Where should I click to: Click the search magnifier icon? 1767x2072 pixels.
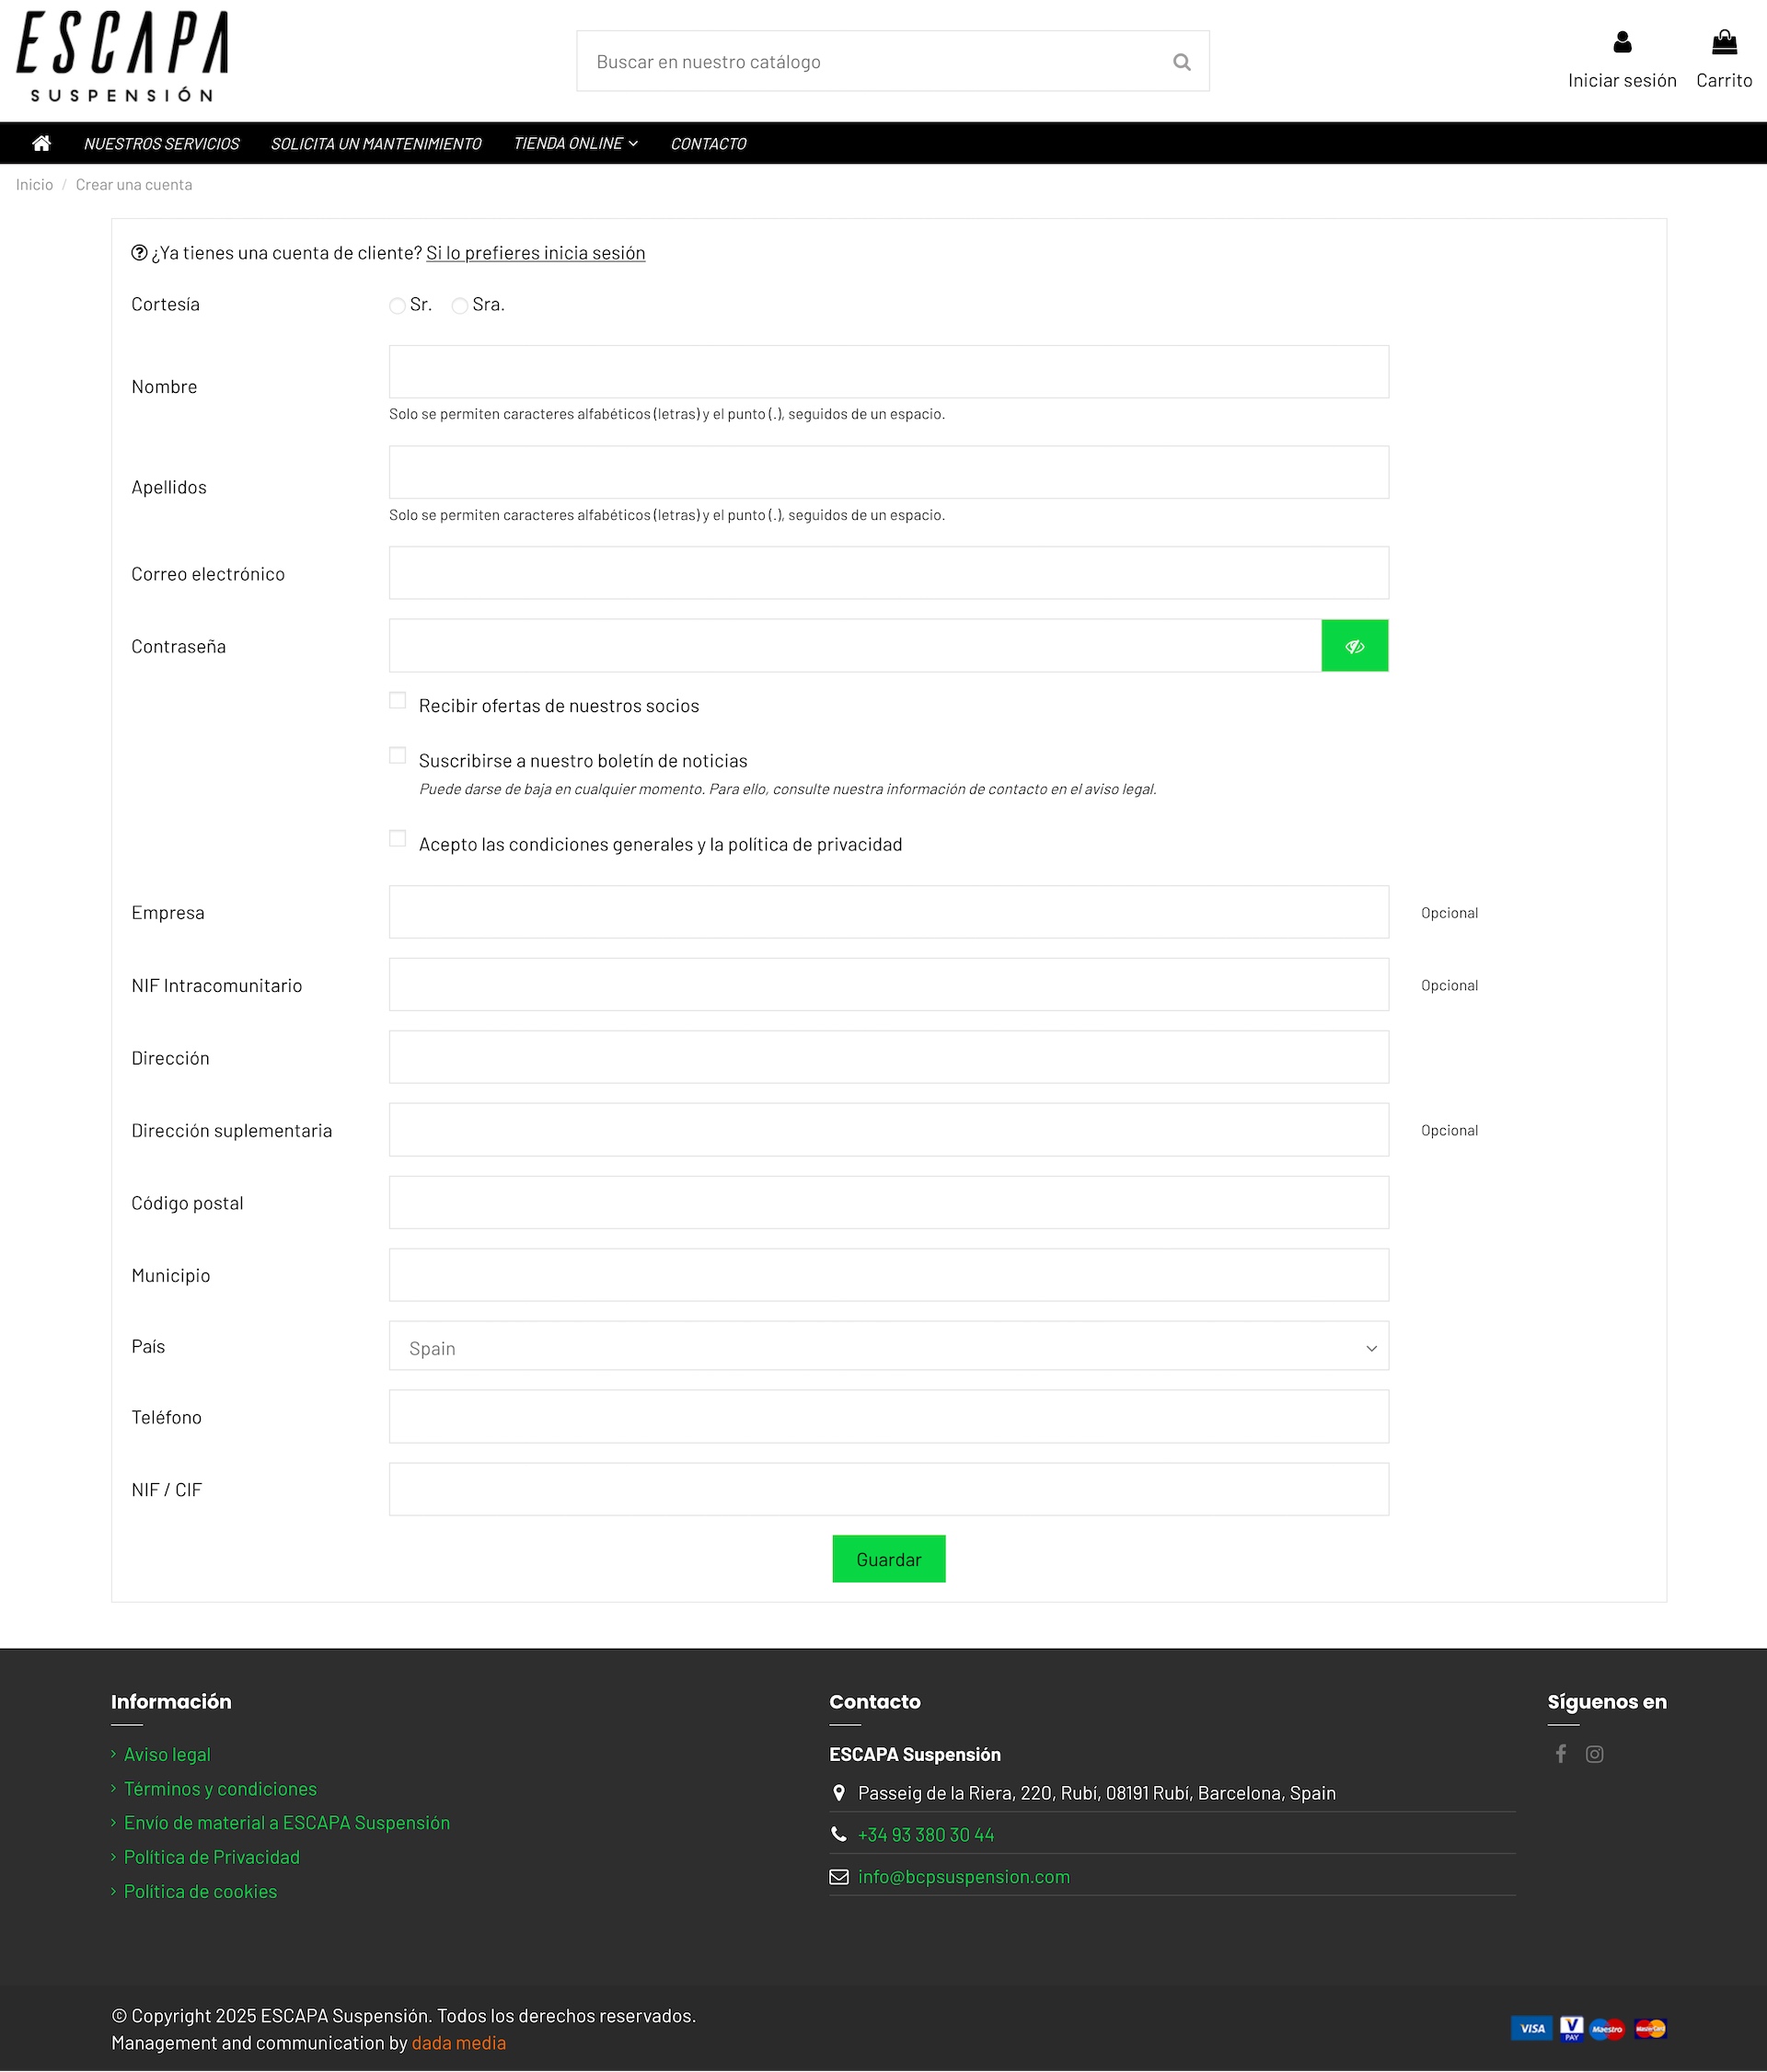coord(1181,62)
